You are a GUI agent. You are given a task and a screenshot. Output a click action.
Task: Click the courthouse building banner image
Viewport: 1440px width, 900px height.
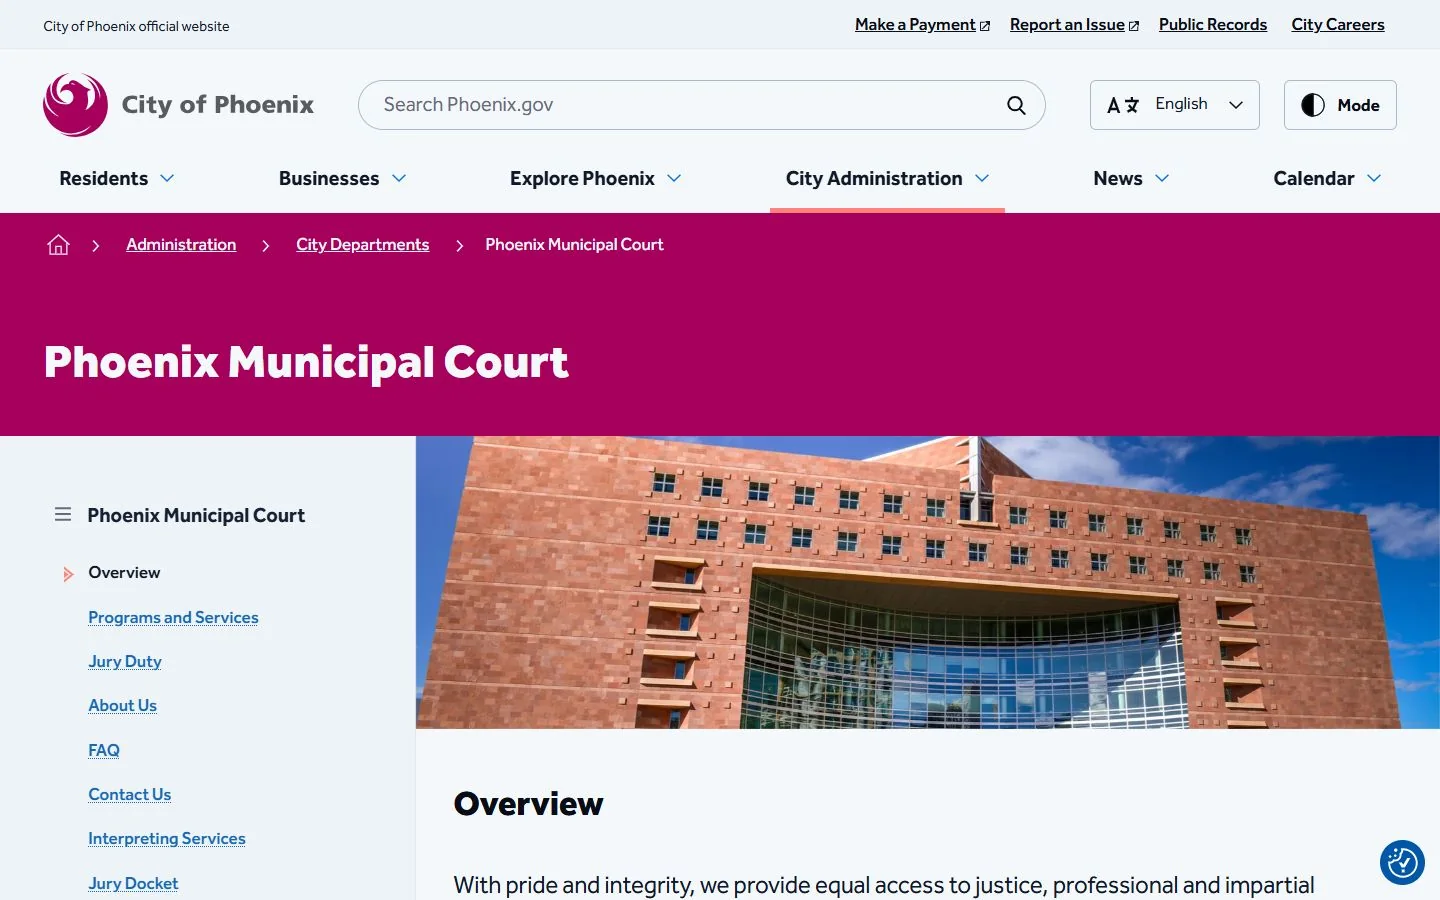928,582
